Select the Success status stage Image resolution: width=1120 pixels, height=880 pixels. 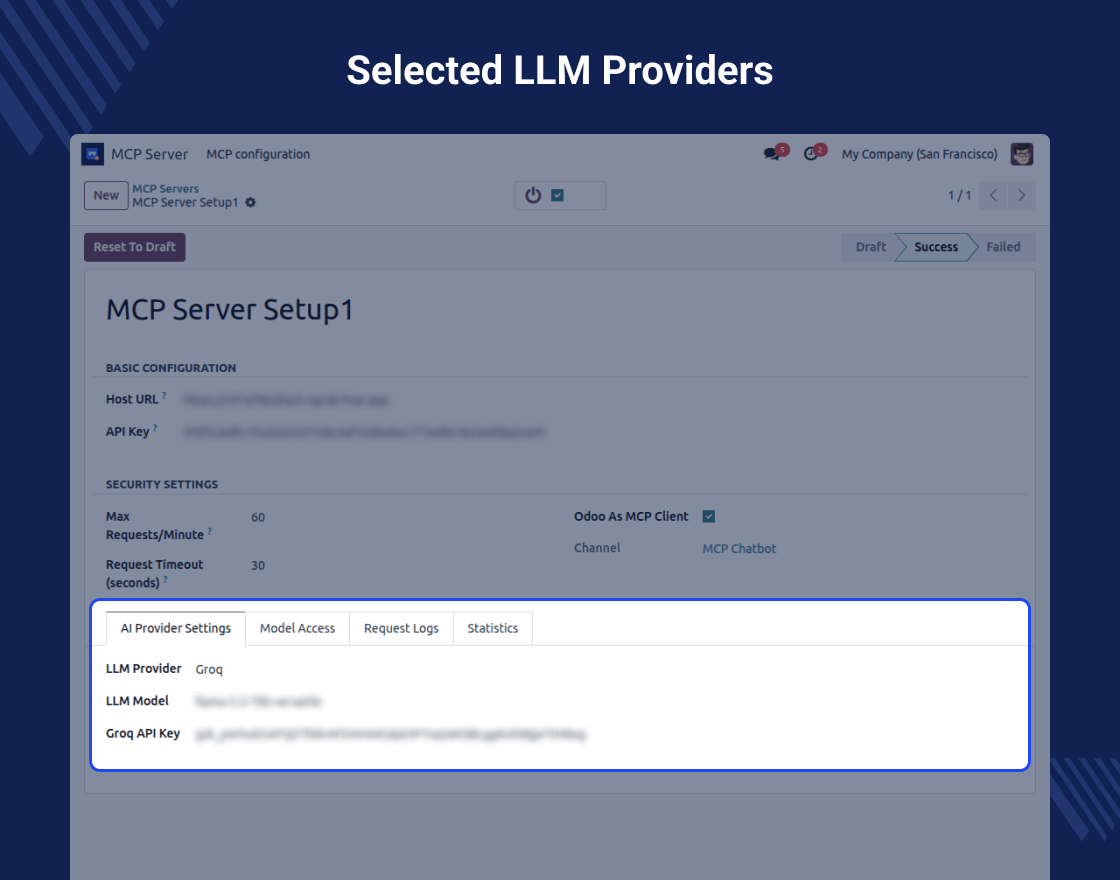(936, 247)
